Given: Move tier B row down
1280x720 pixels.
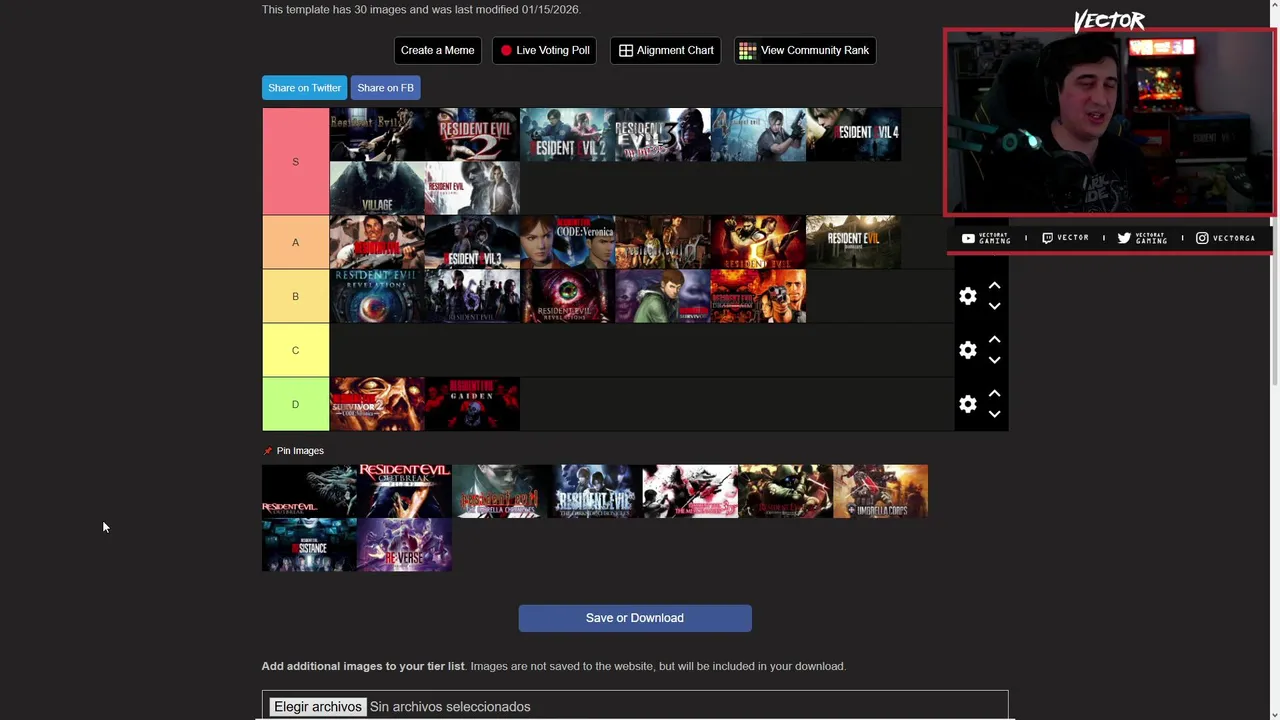Looking at the screenshot, I should 994,307.
